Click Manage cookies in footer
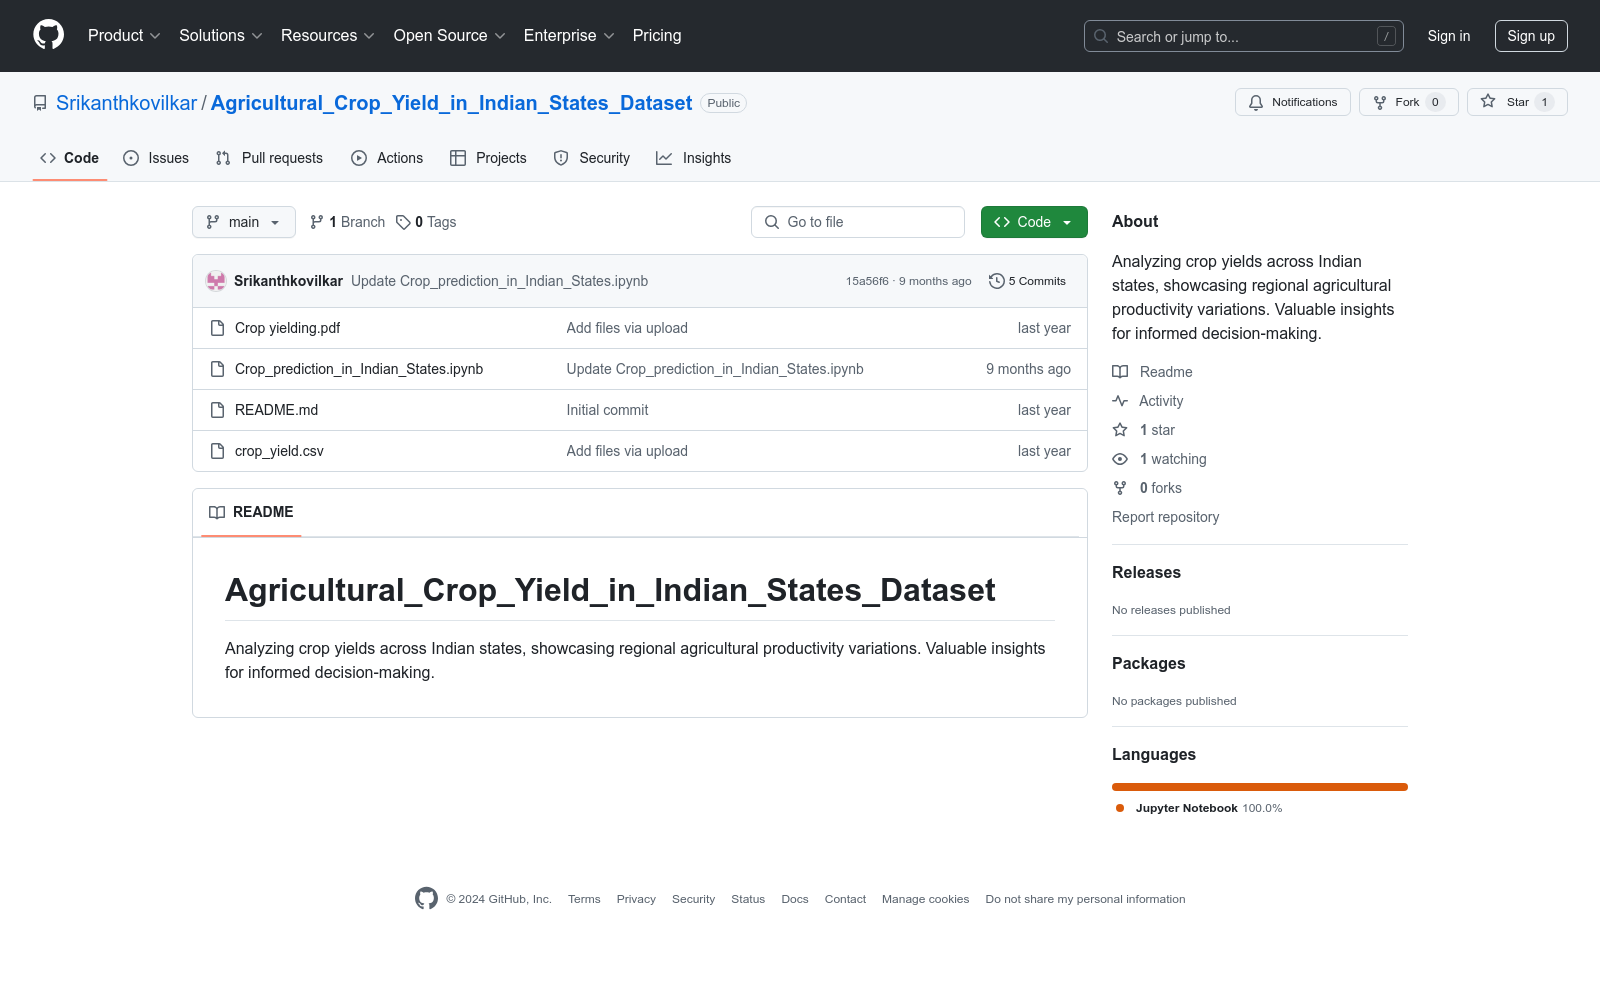Viewport: 1600px width, 1000px height. 925,899
